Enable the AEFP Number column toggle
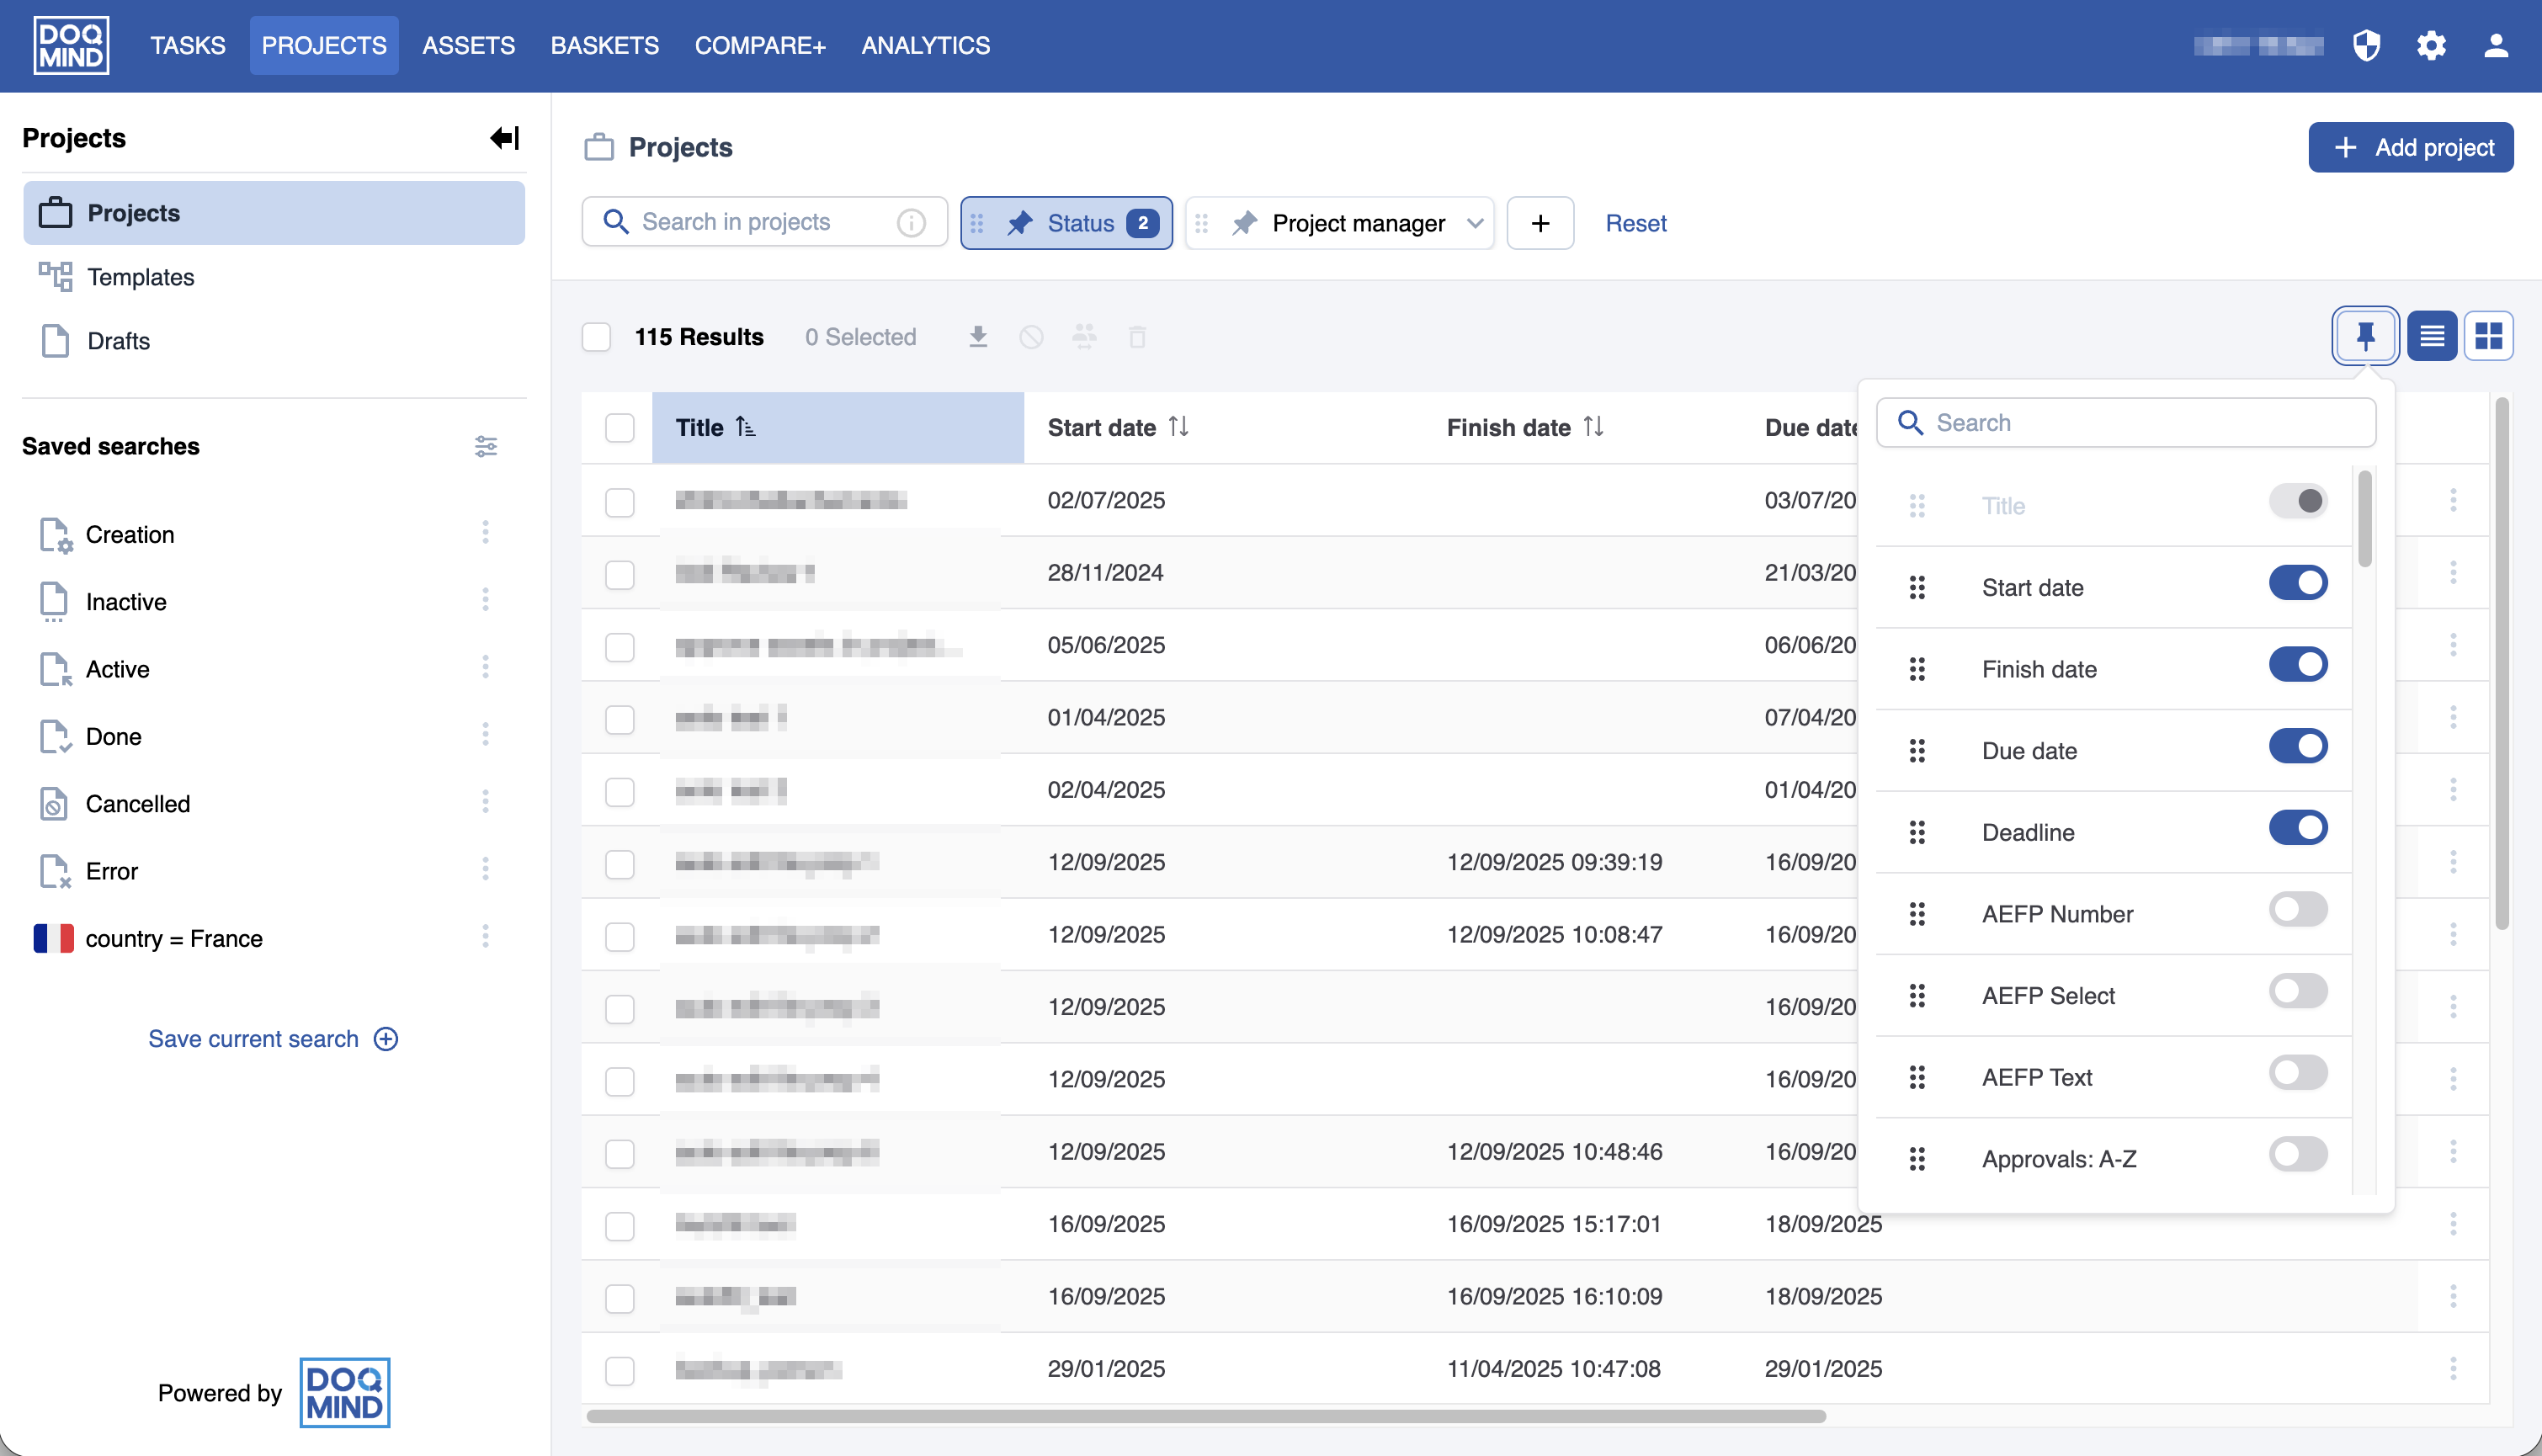The height and width of the screenshot is (1456, 2542). pos(2297,910)
